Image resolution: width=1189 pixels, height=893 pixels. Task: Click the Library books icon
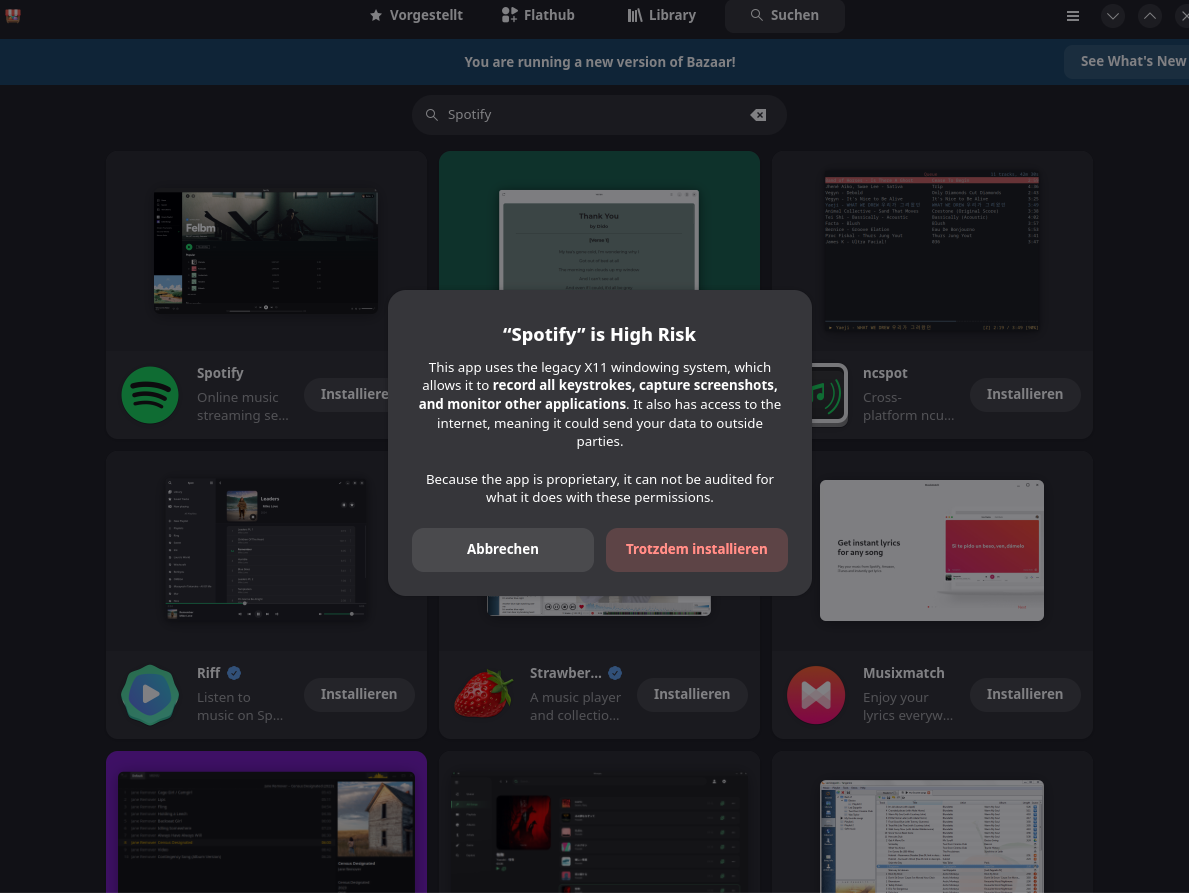(635, 15)
